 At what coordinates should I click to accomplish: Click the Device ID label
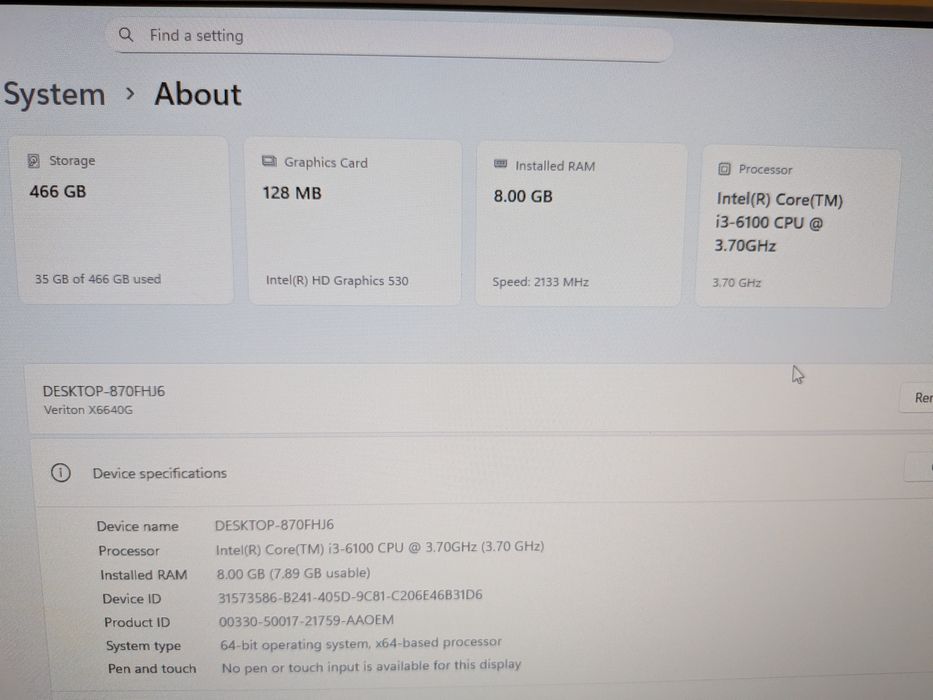click(x=132, y=599)
